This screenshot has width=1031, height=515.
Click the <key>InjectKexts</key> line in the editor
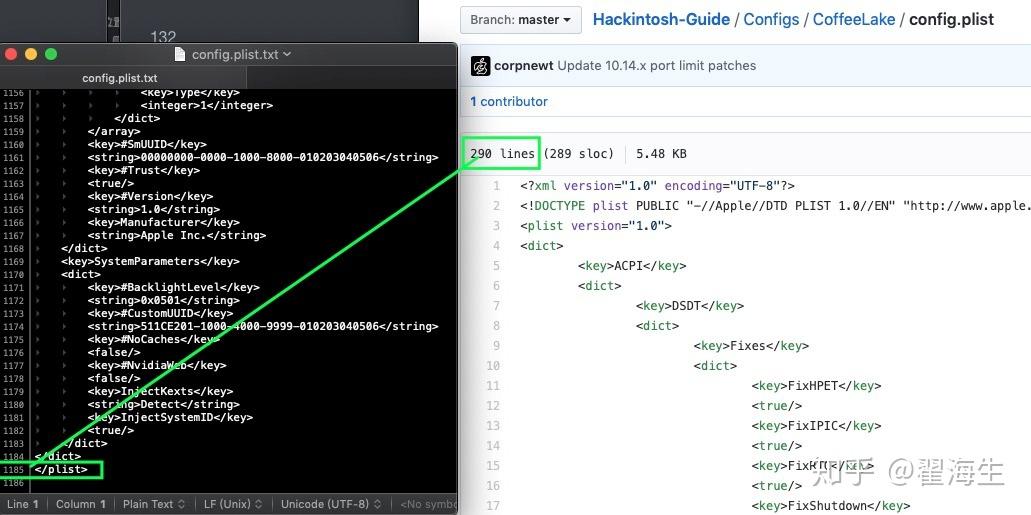160,391
